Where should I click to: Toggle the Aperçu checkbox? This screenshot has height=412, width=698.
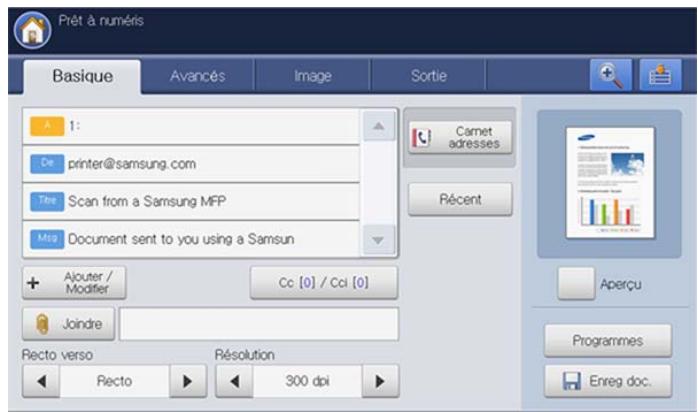click(x=576, y=283)
